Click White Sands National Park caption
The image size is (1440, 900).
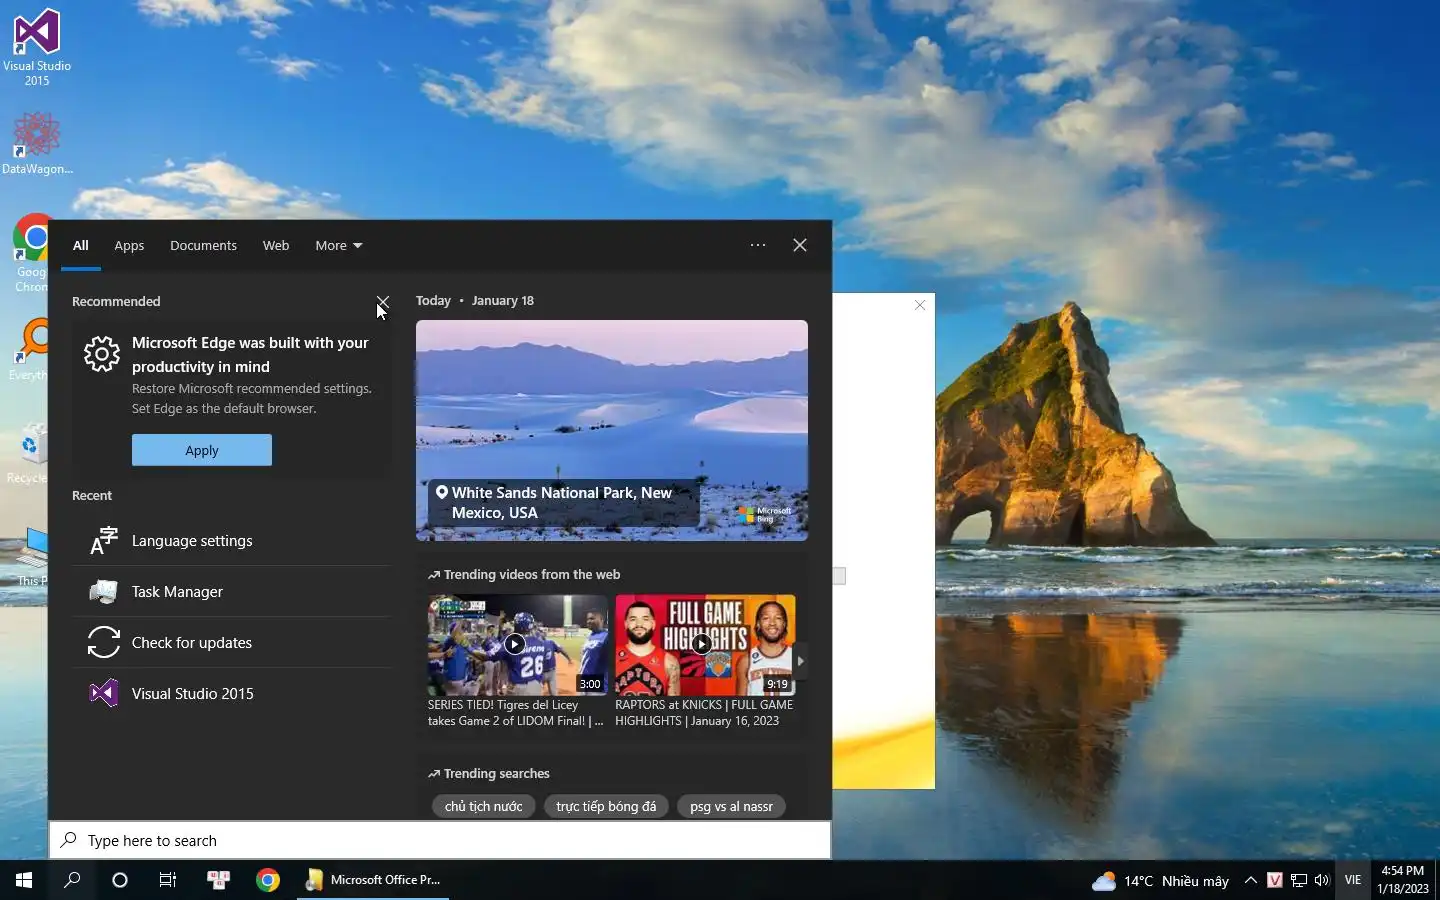click(562, 503)
